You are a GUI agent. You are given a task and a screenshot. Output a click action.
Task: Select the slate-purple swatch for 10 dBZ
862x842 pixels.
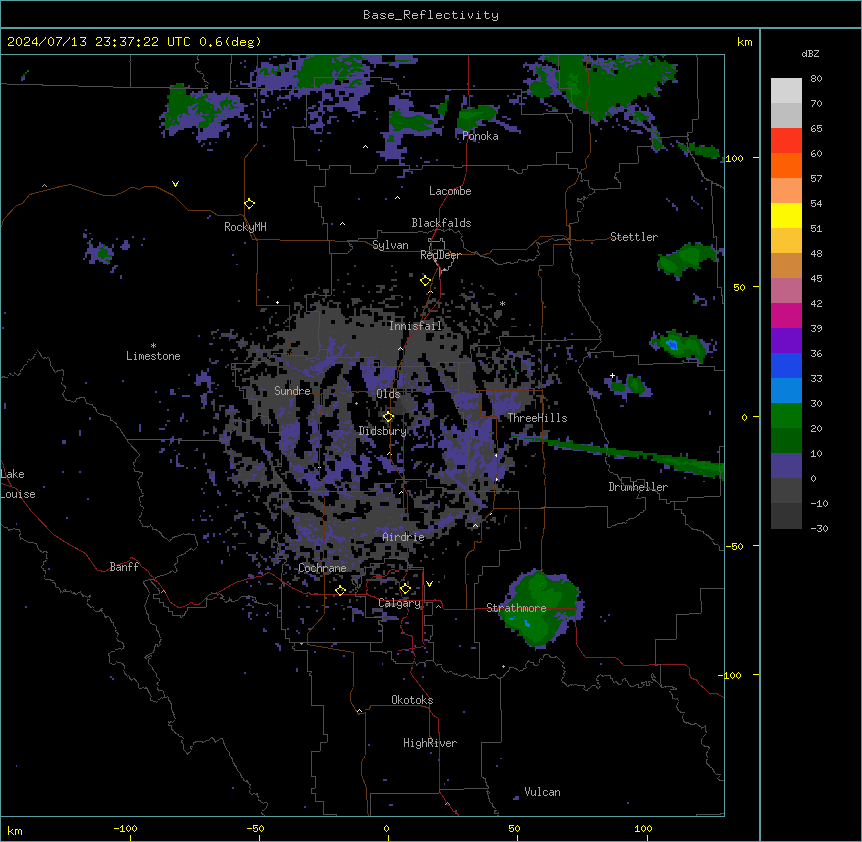(786, 466)
